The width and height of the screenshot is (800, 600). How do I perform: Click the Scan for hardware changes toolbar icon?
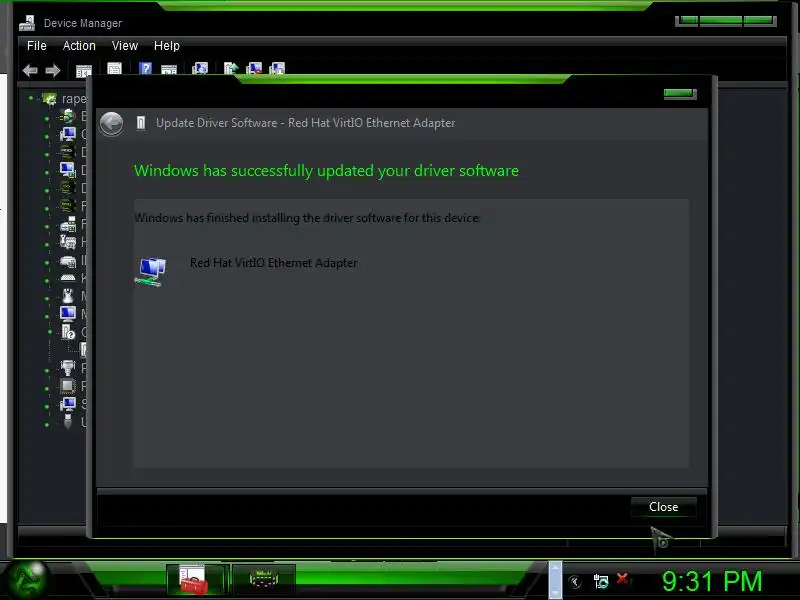(x=200, y=68)
